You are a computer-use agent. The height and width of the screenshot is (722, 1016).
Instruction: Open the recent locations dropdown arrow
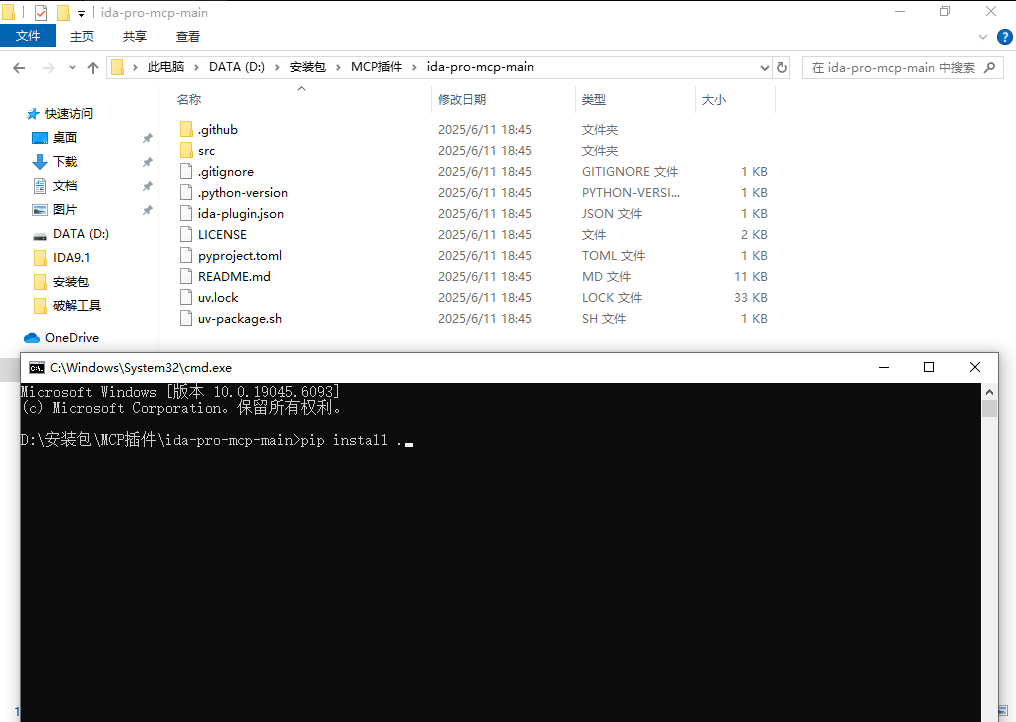(71, 68)
